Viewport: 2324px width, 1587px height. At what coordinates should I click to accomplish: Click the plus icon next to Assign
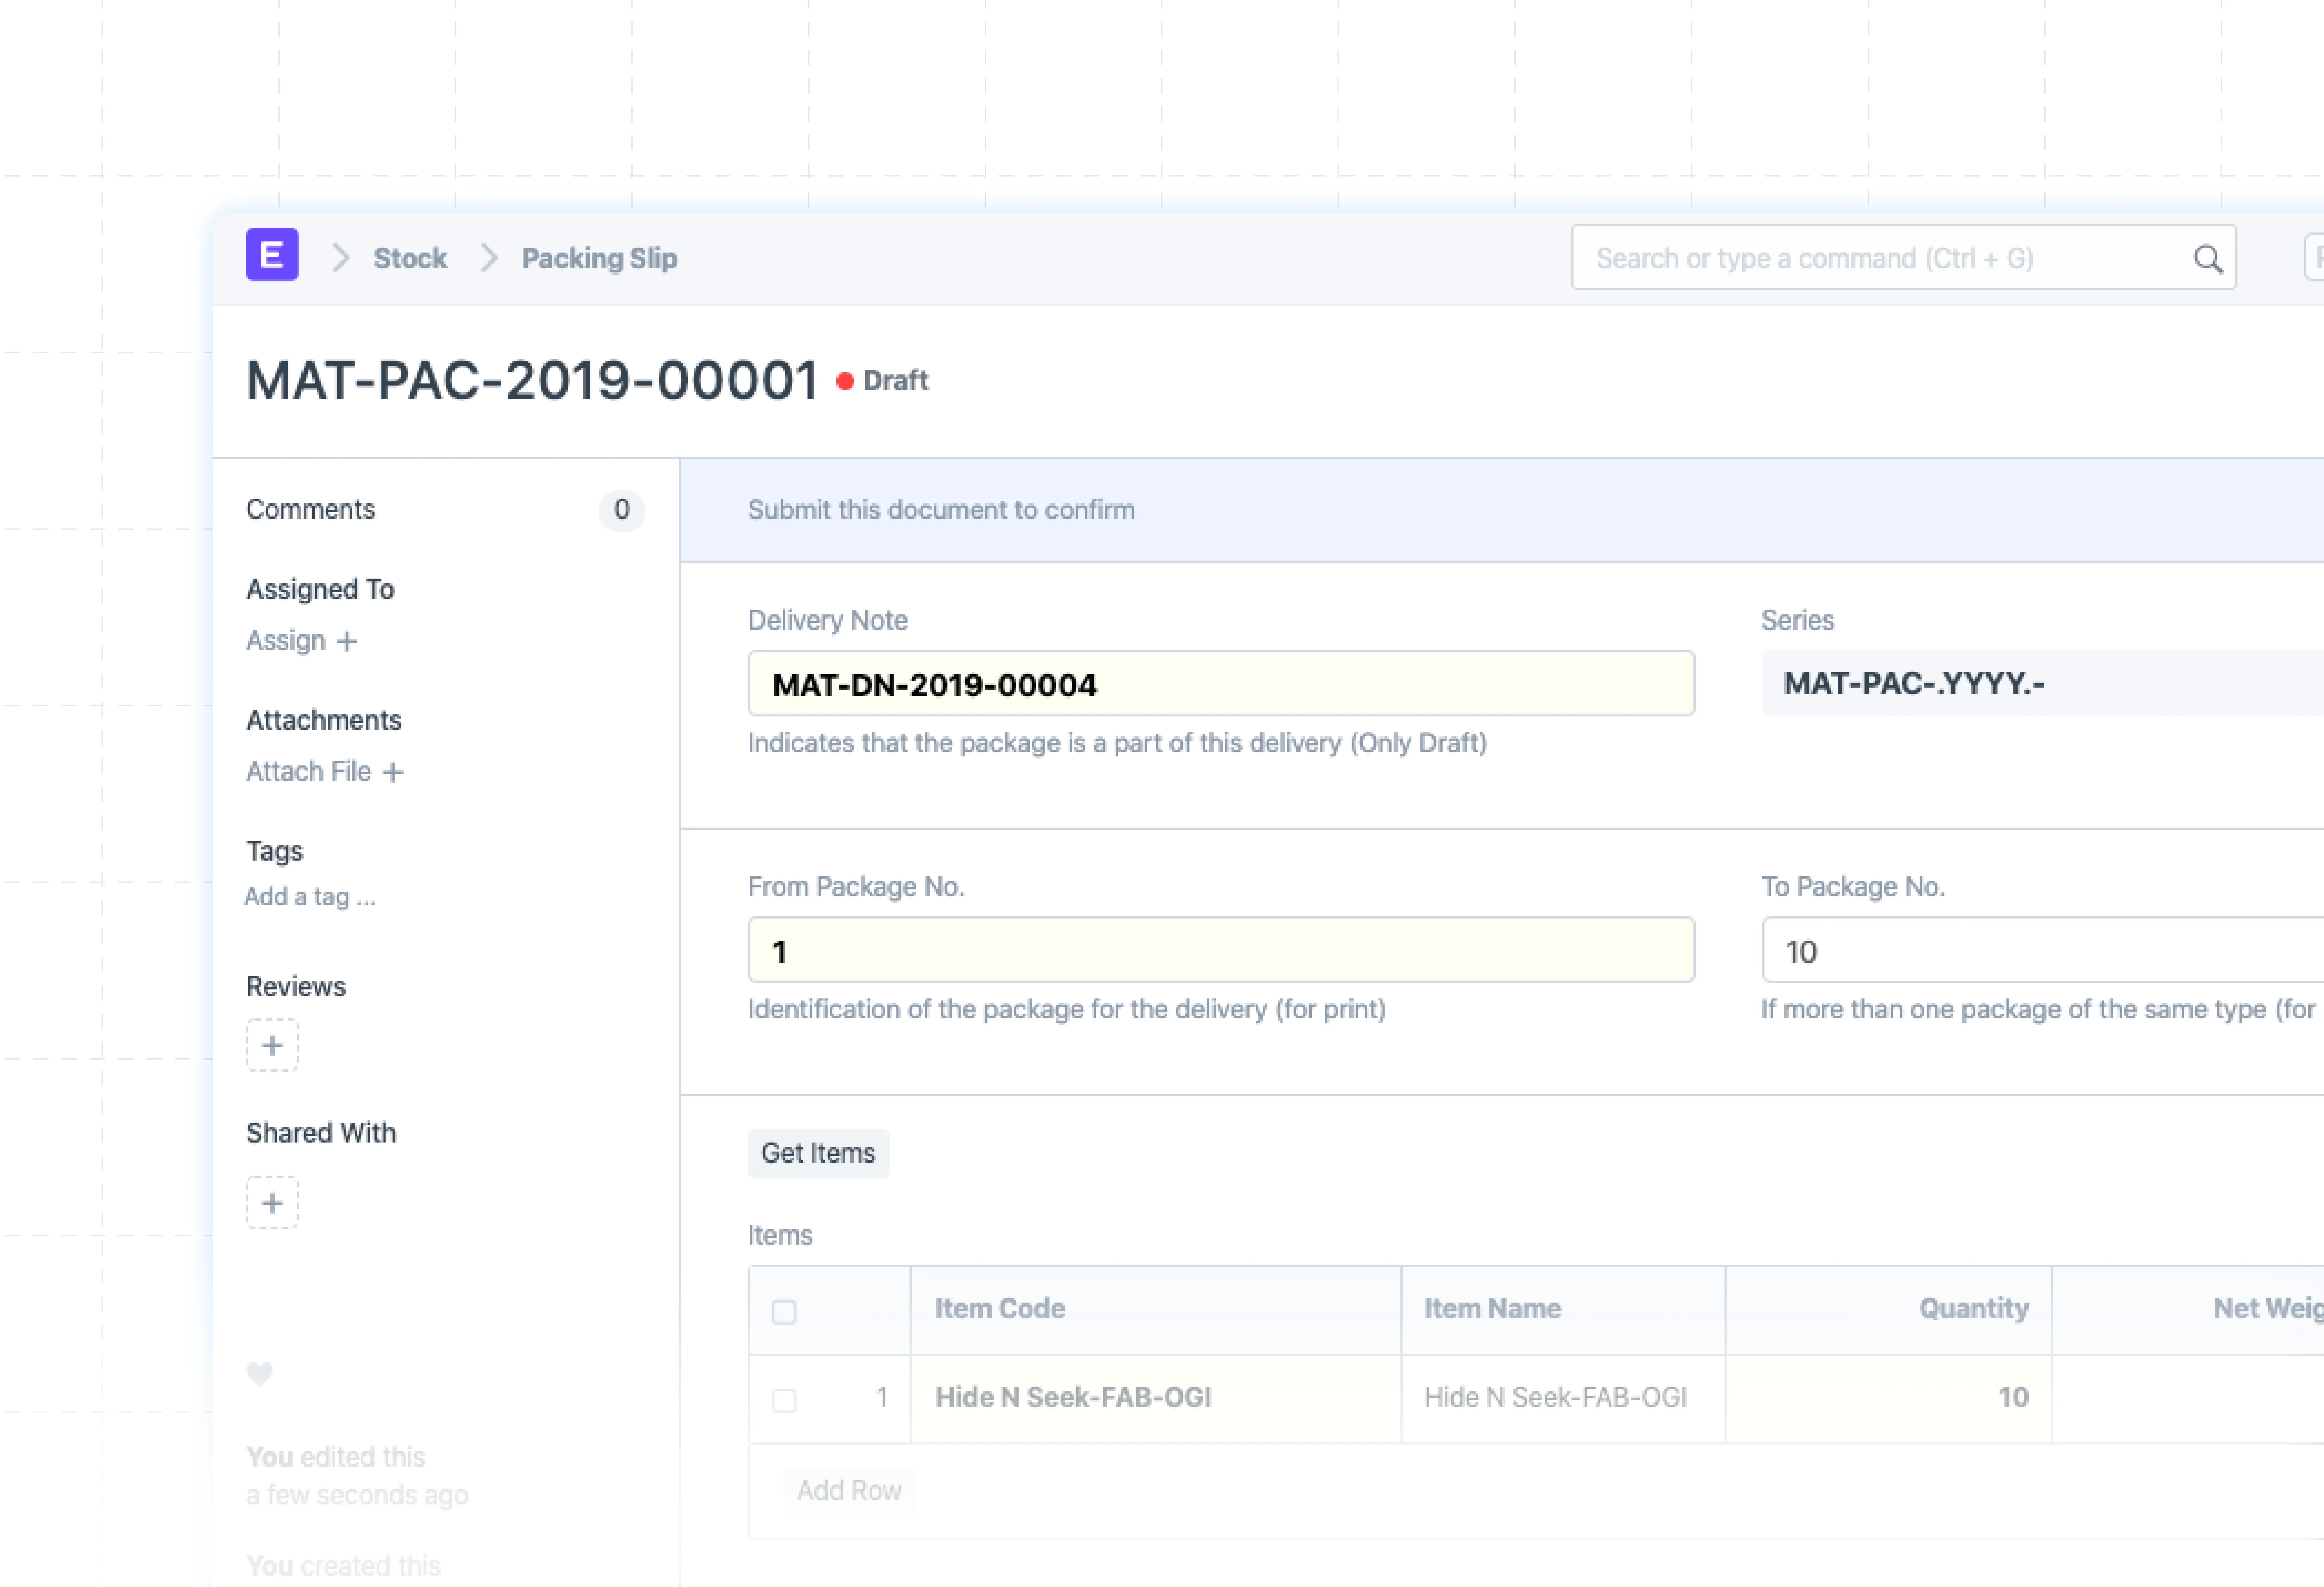click(x=347, y=641)
